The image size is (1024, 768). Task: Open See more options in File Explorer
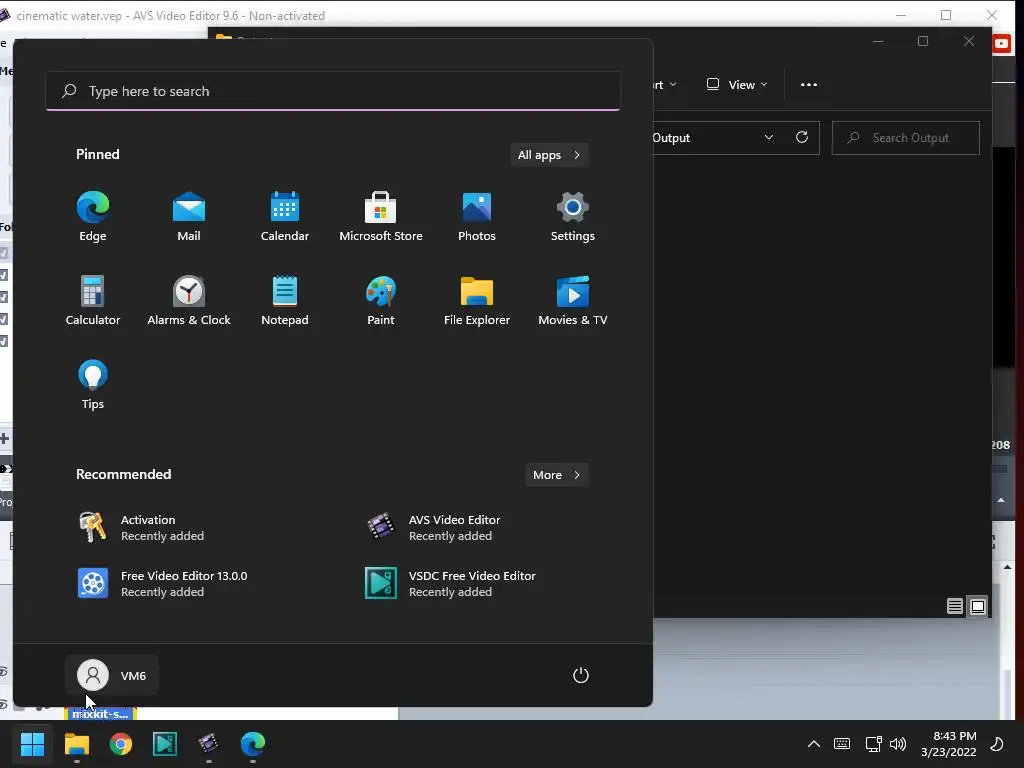pyautogui.click(x=808, y=84)
